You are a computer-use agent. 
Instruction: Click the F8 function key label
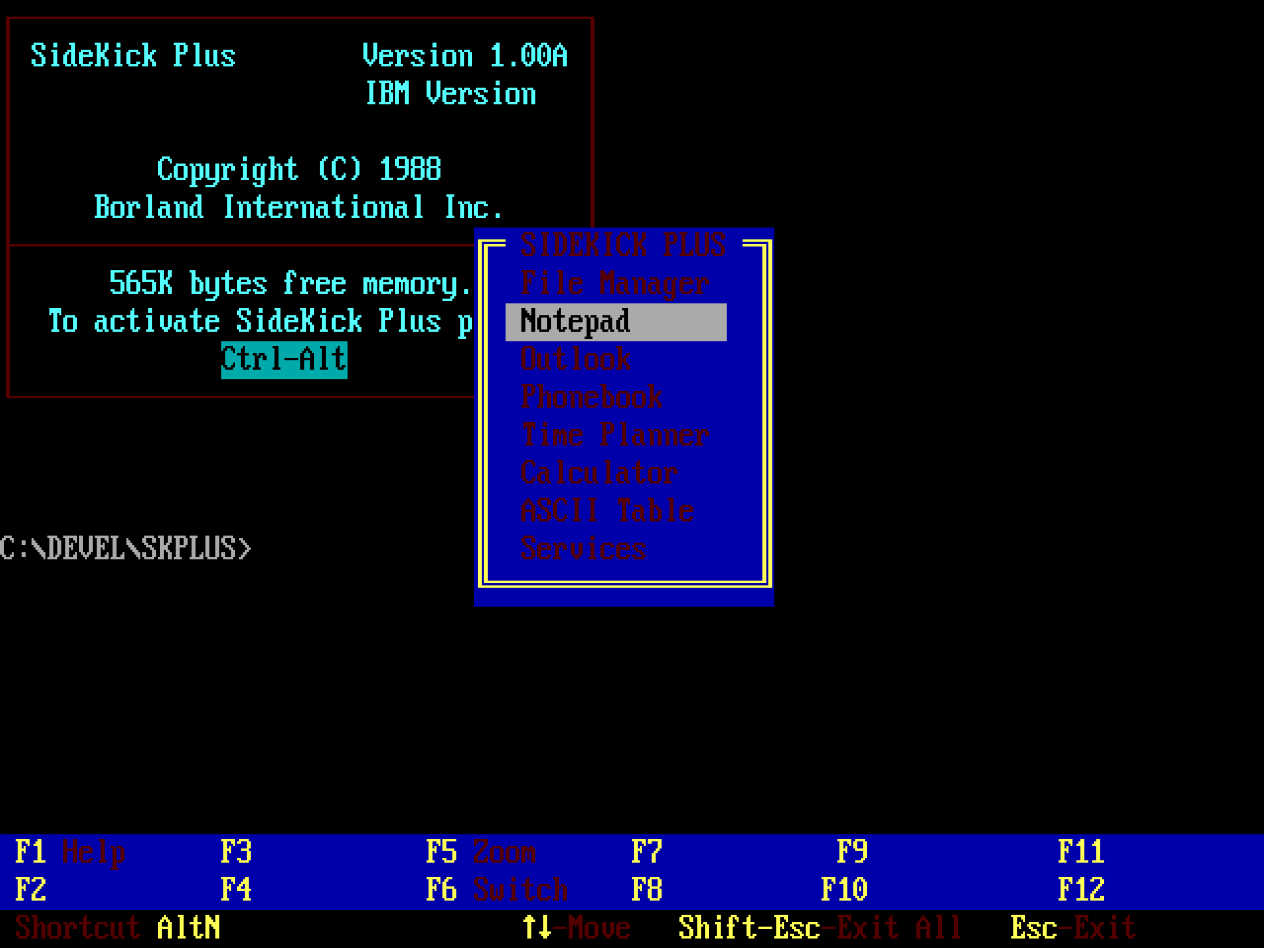pos(647,890)
